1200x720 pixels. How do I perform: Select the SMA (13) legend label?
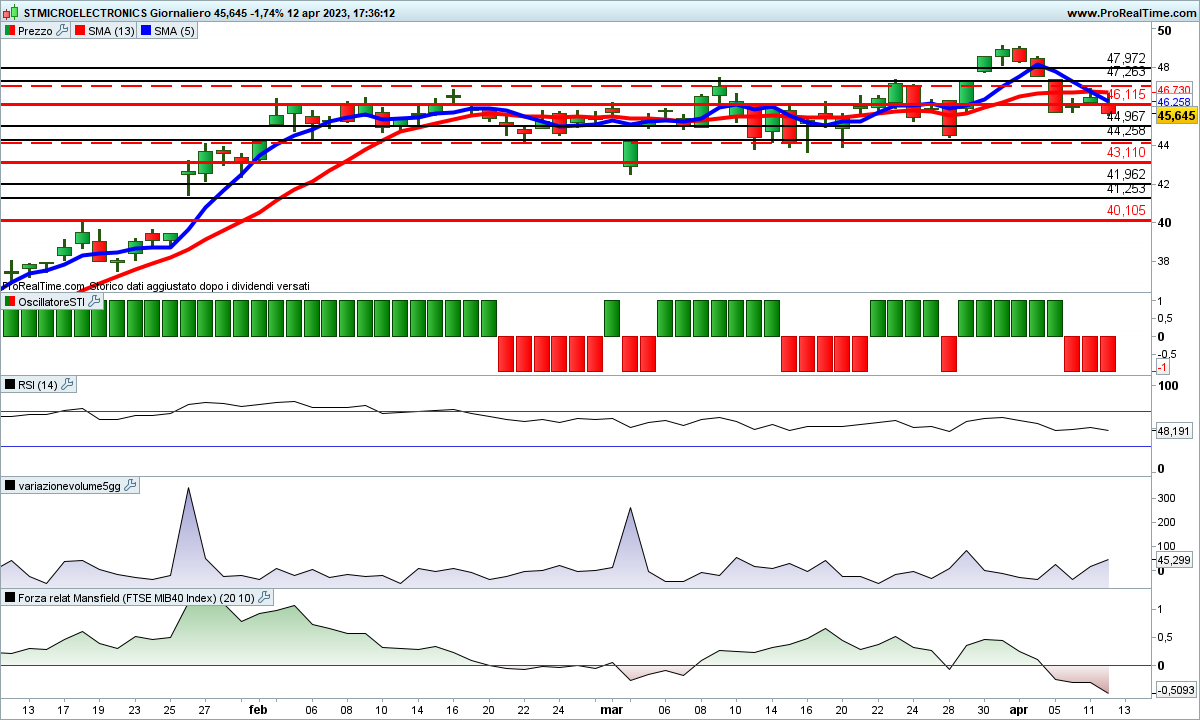[x=111, y=31]
